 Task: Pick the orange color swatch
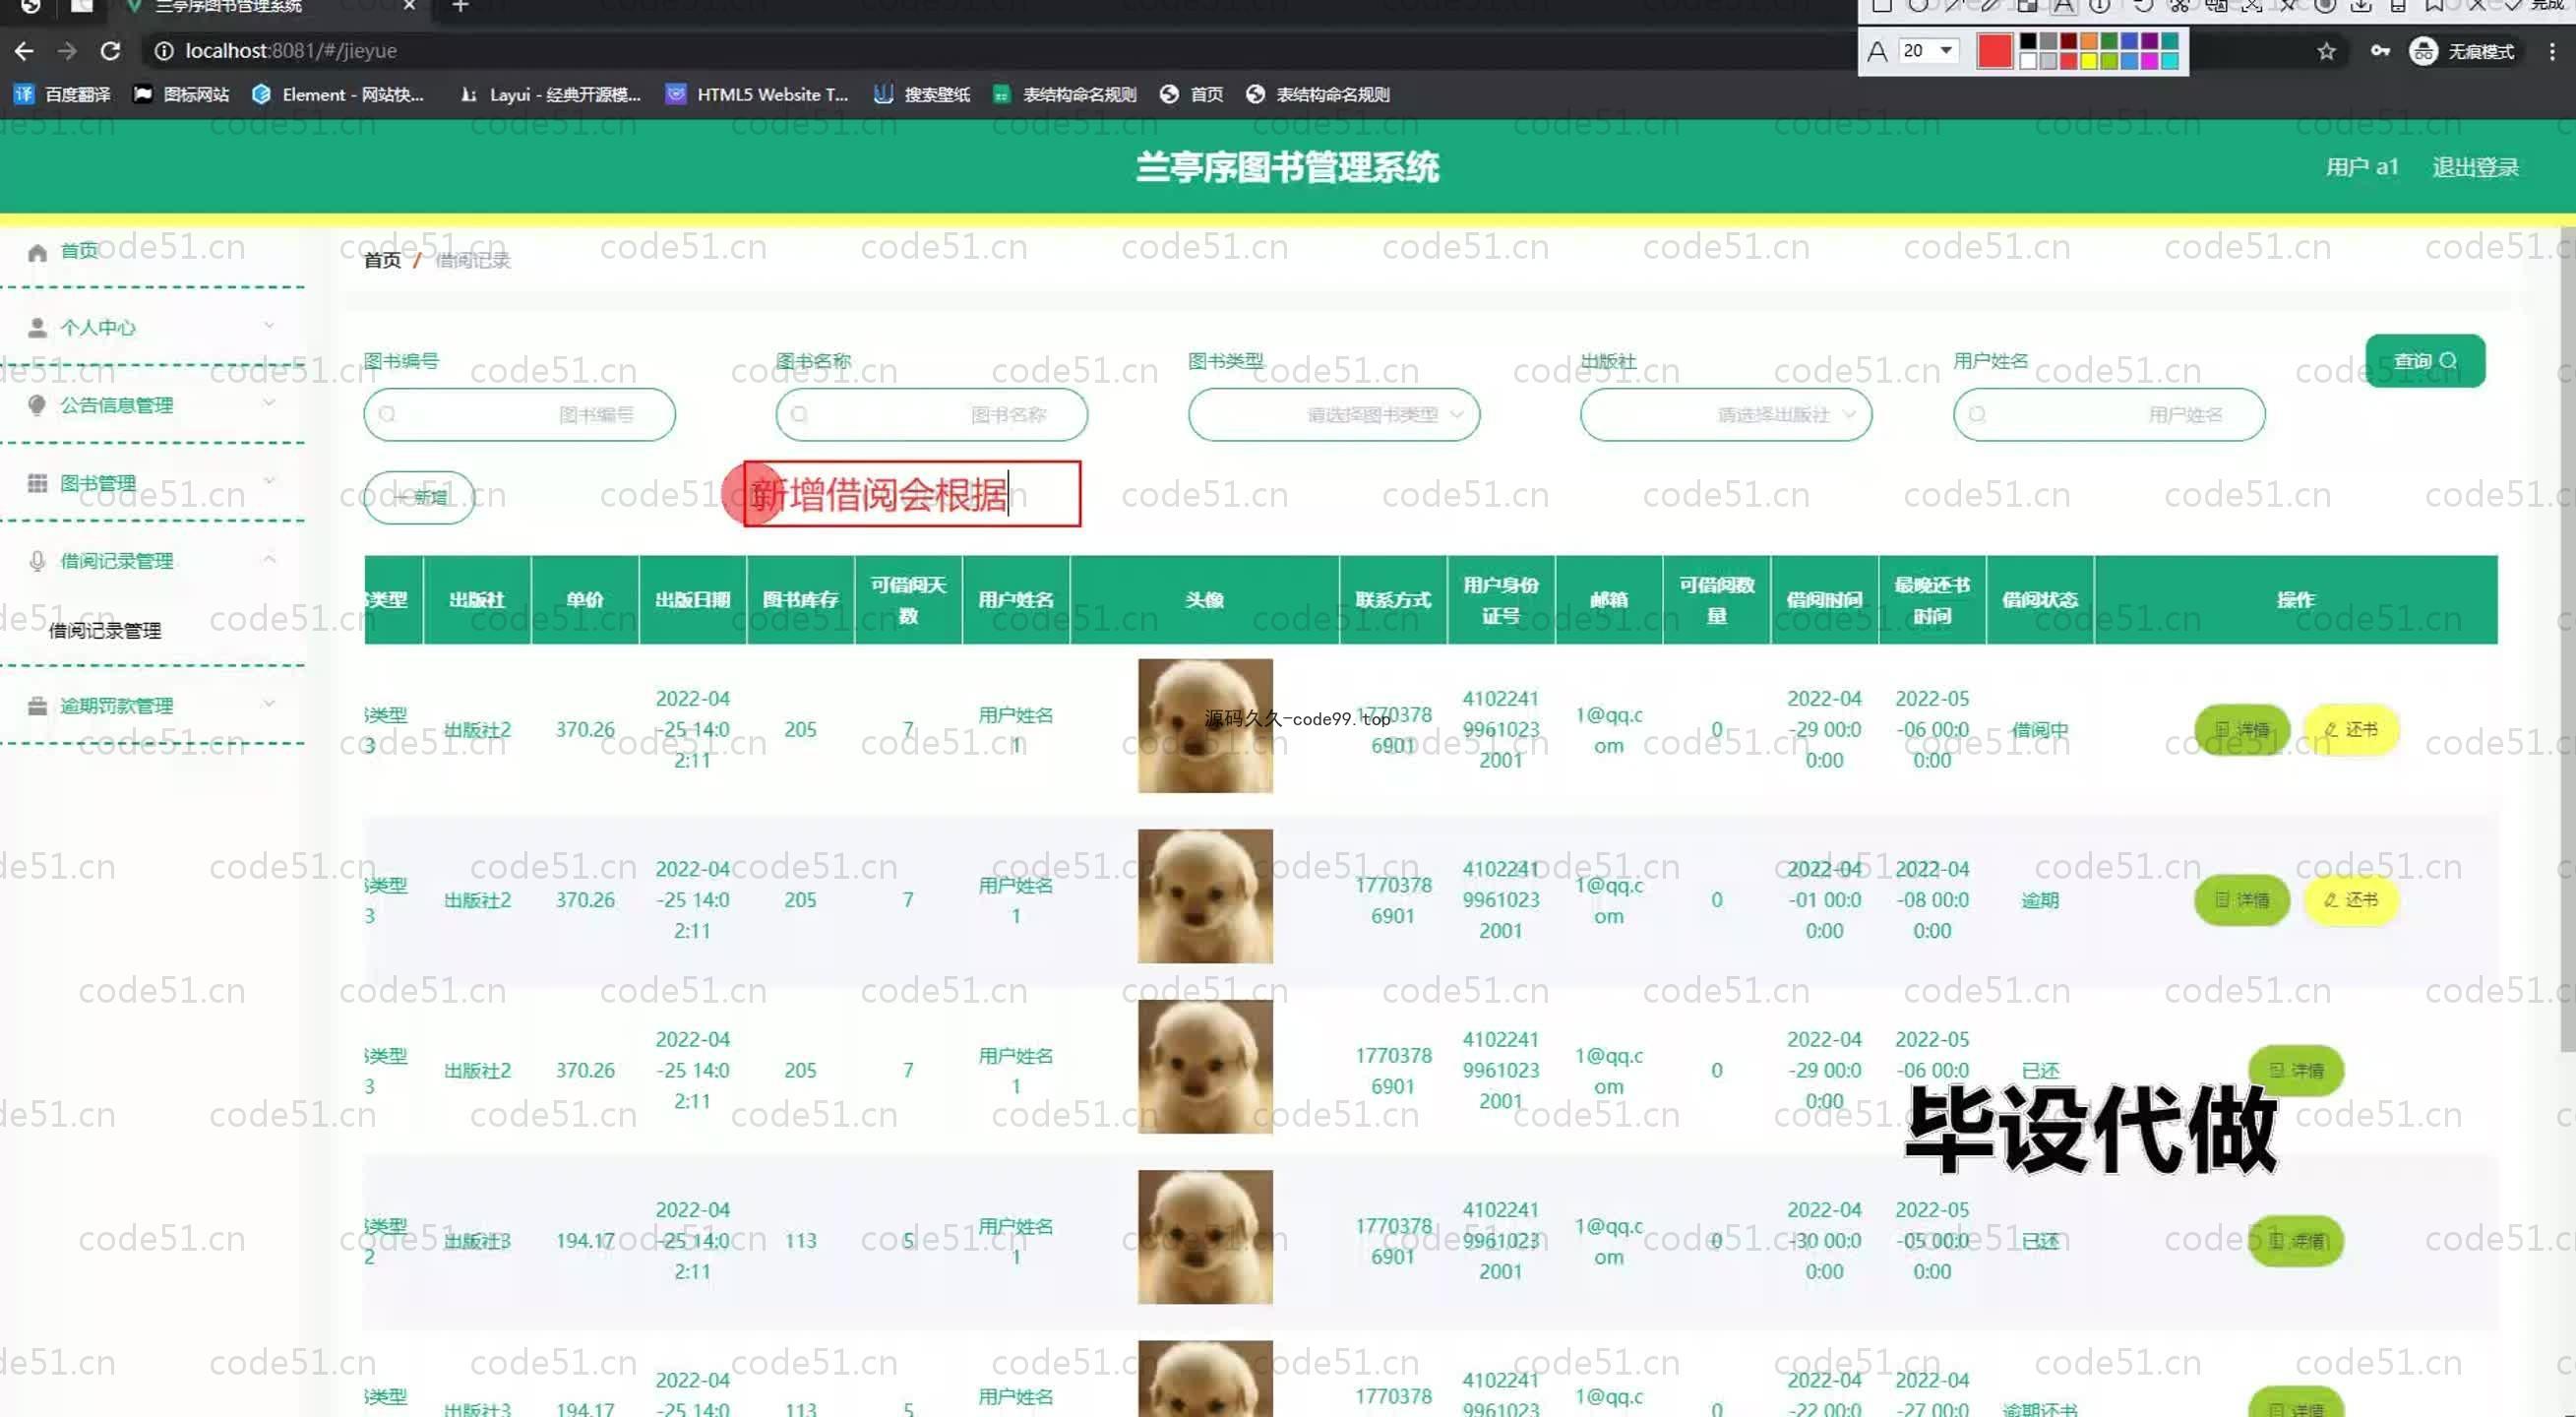click(x=2089, y=42)
